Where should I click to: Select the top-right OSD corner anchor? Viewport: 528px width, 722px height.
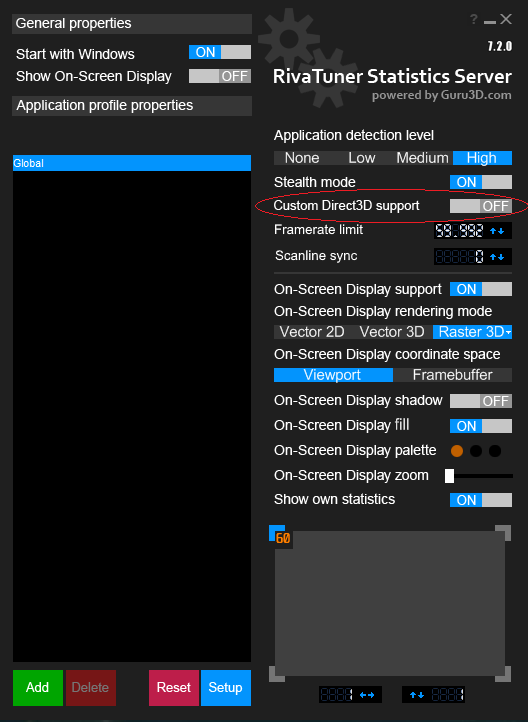click(503, 533)
